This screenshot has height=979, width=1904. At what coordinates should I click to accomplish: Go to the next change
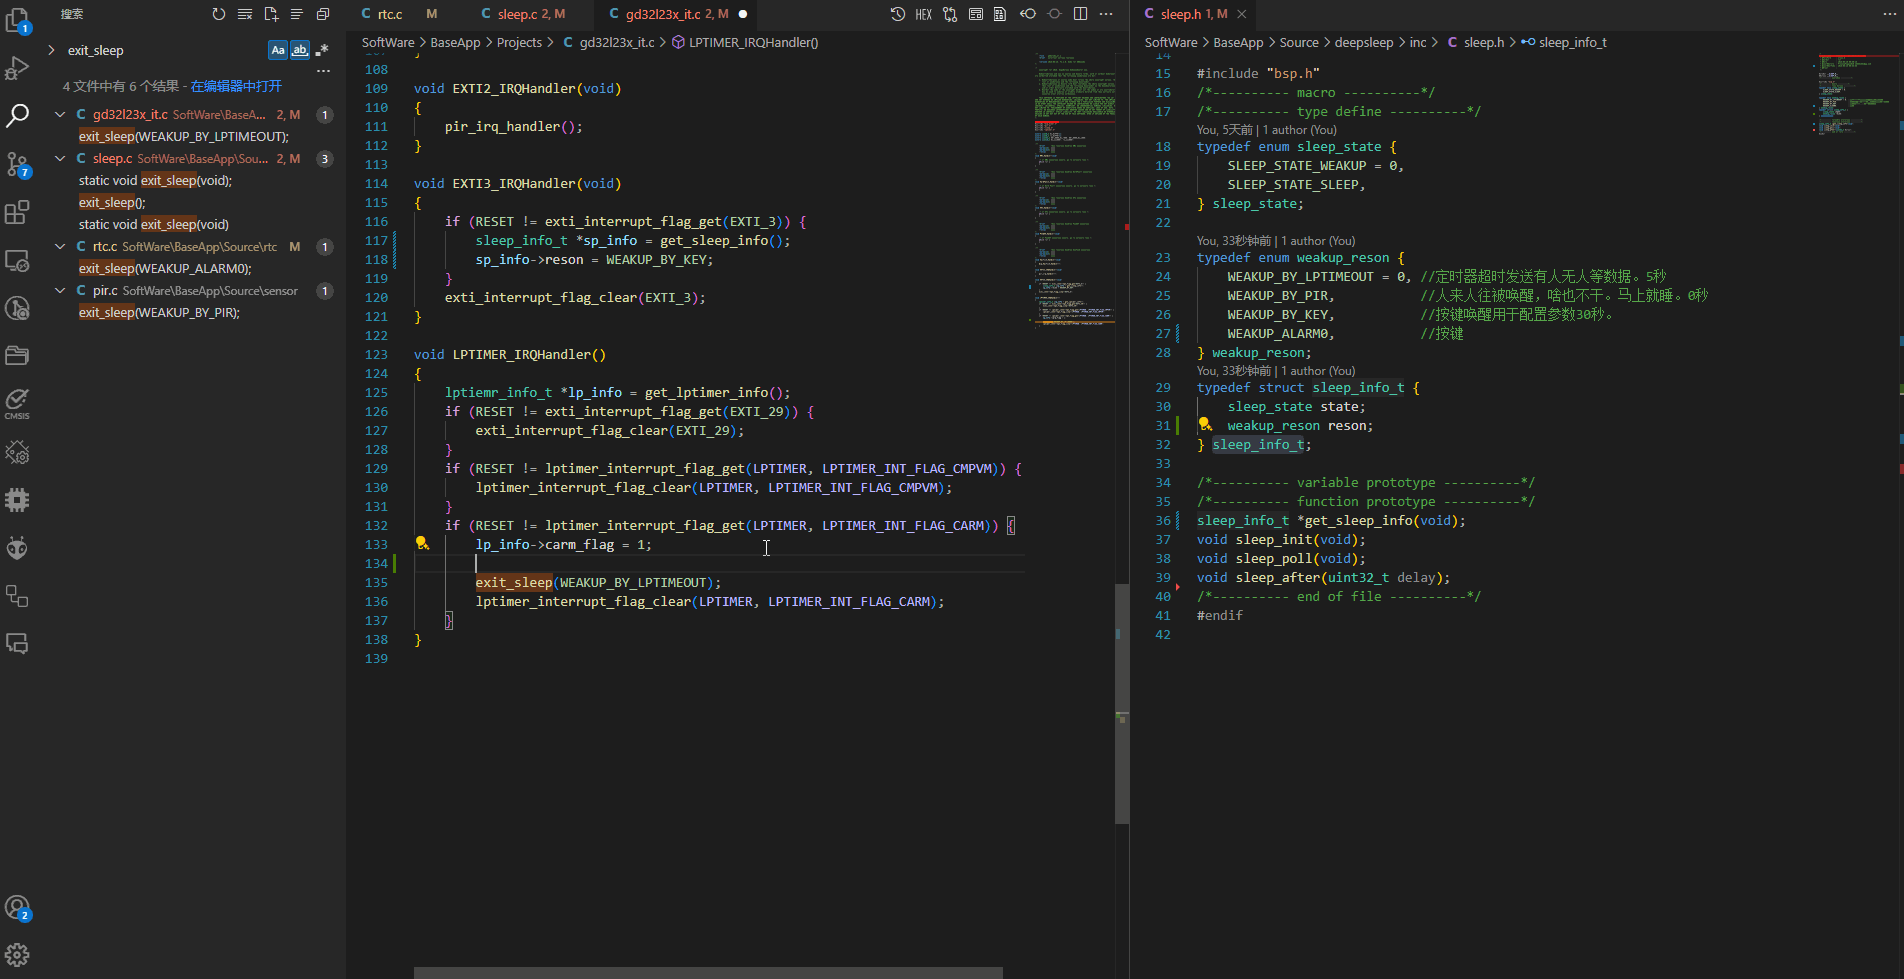[x=1054, y=14]
